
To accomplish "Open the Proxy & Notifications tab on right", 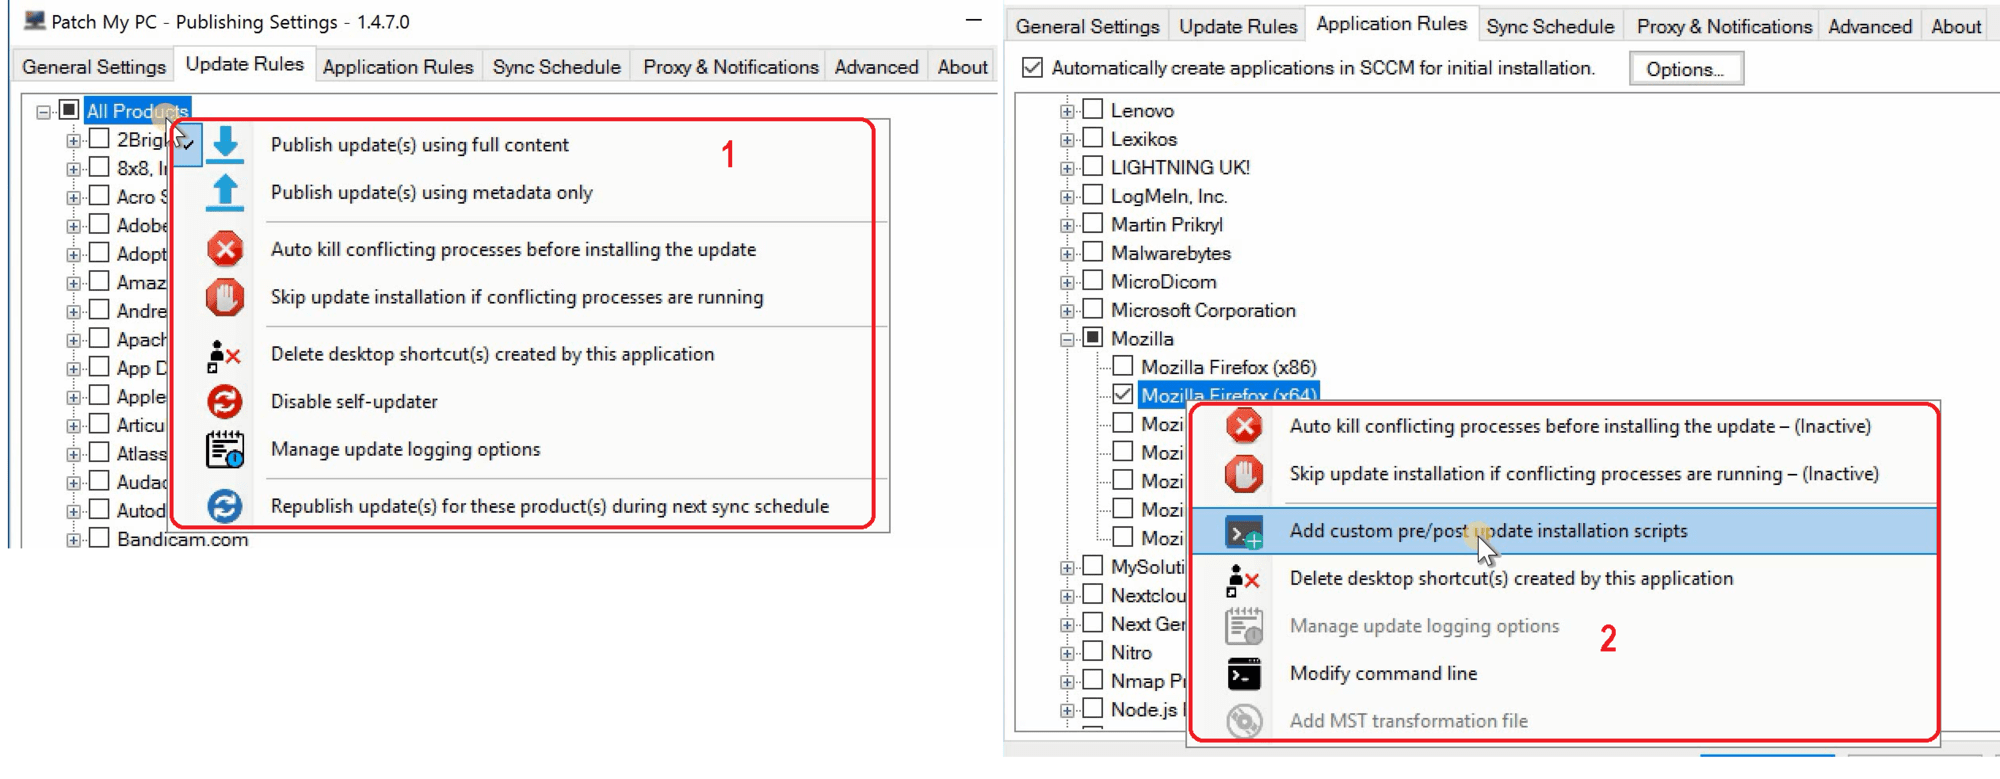I will [x=1723, y=27].
